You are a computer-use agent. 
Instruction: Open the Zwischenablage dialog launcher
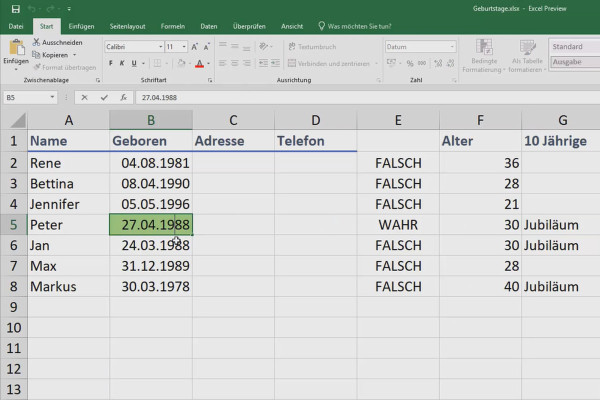point(98,80)
